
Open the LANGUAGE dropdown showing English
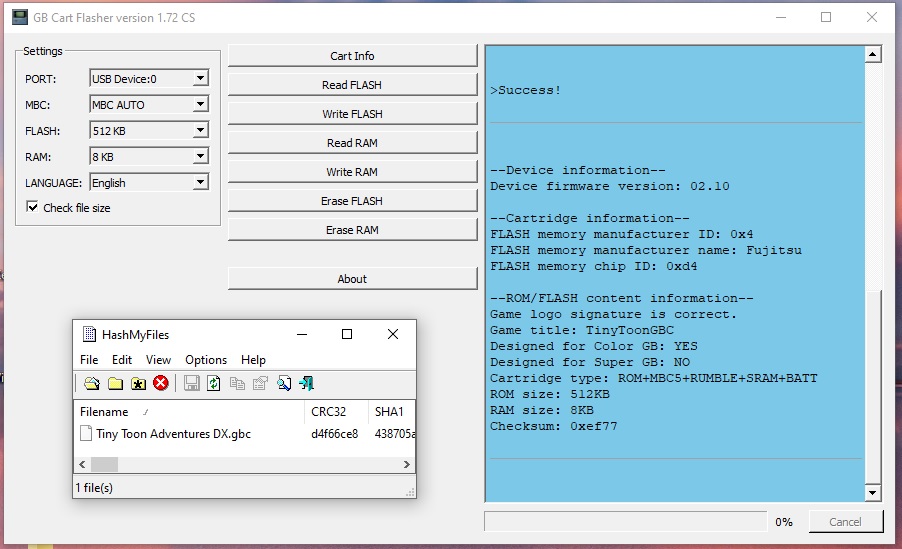(149, 182)
